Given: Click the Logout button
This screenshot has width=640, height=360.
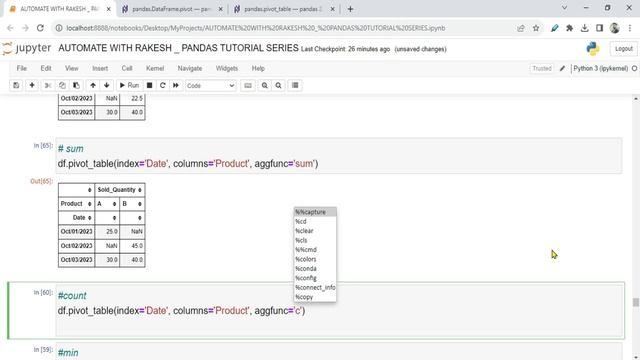Looking at the screenshot, I should click(623, 49).
